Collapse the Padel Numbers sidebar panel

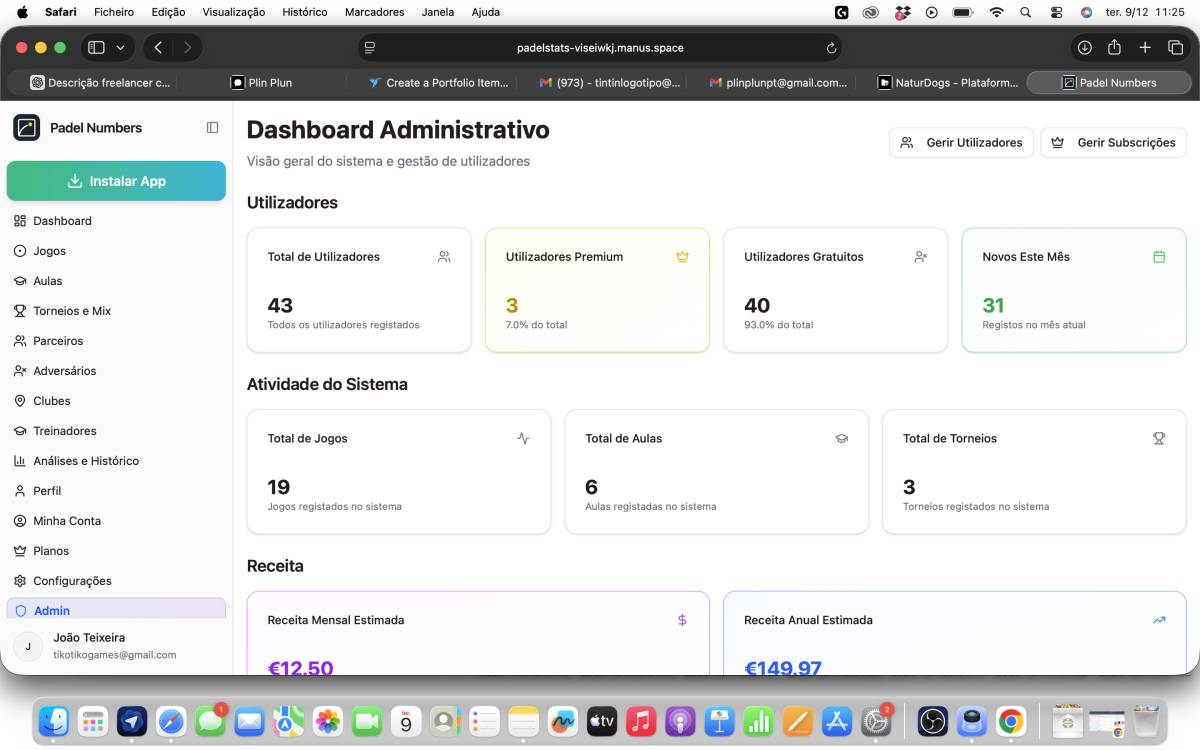tap(212, 128)
